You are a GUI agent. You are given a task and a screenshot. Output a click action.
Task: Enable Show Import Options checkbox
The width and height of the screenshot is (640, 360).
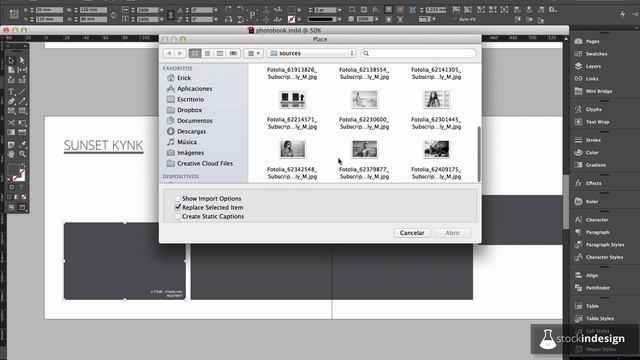[178, 198]
